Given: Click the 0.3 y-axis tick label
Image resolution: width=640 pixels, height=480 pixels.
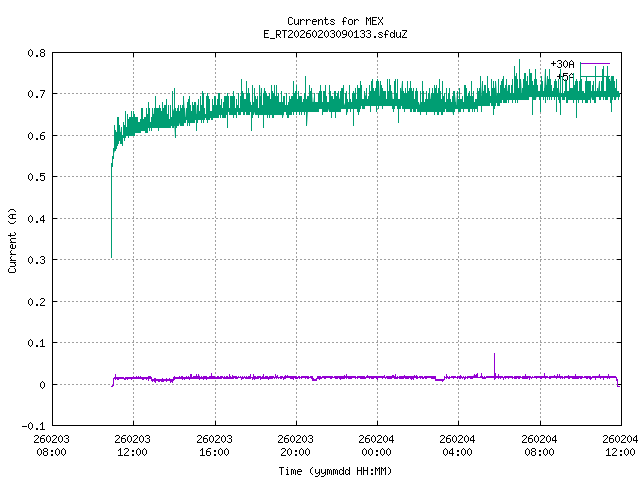Looking at the screenshot, I should click(x=36, y=260).
